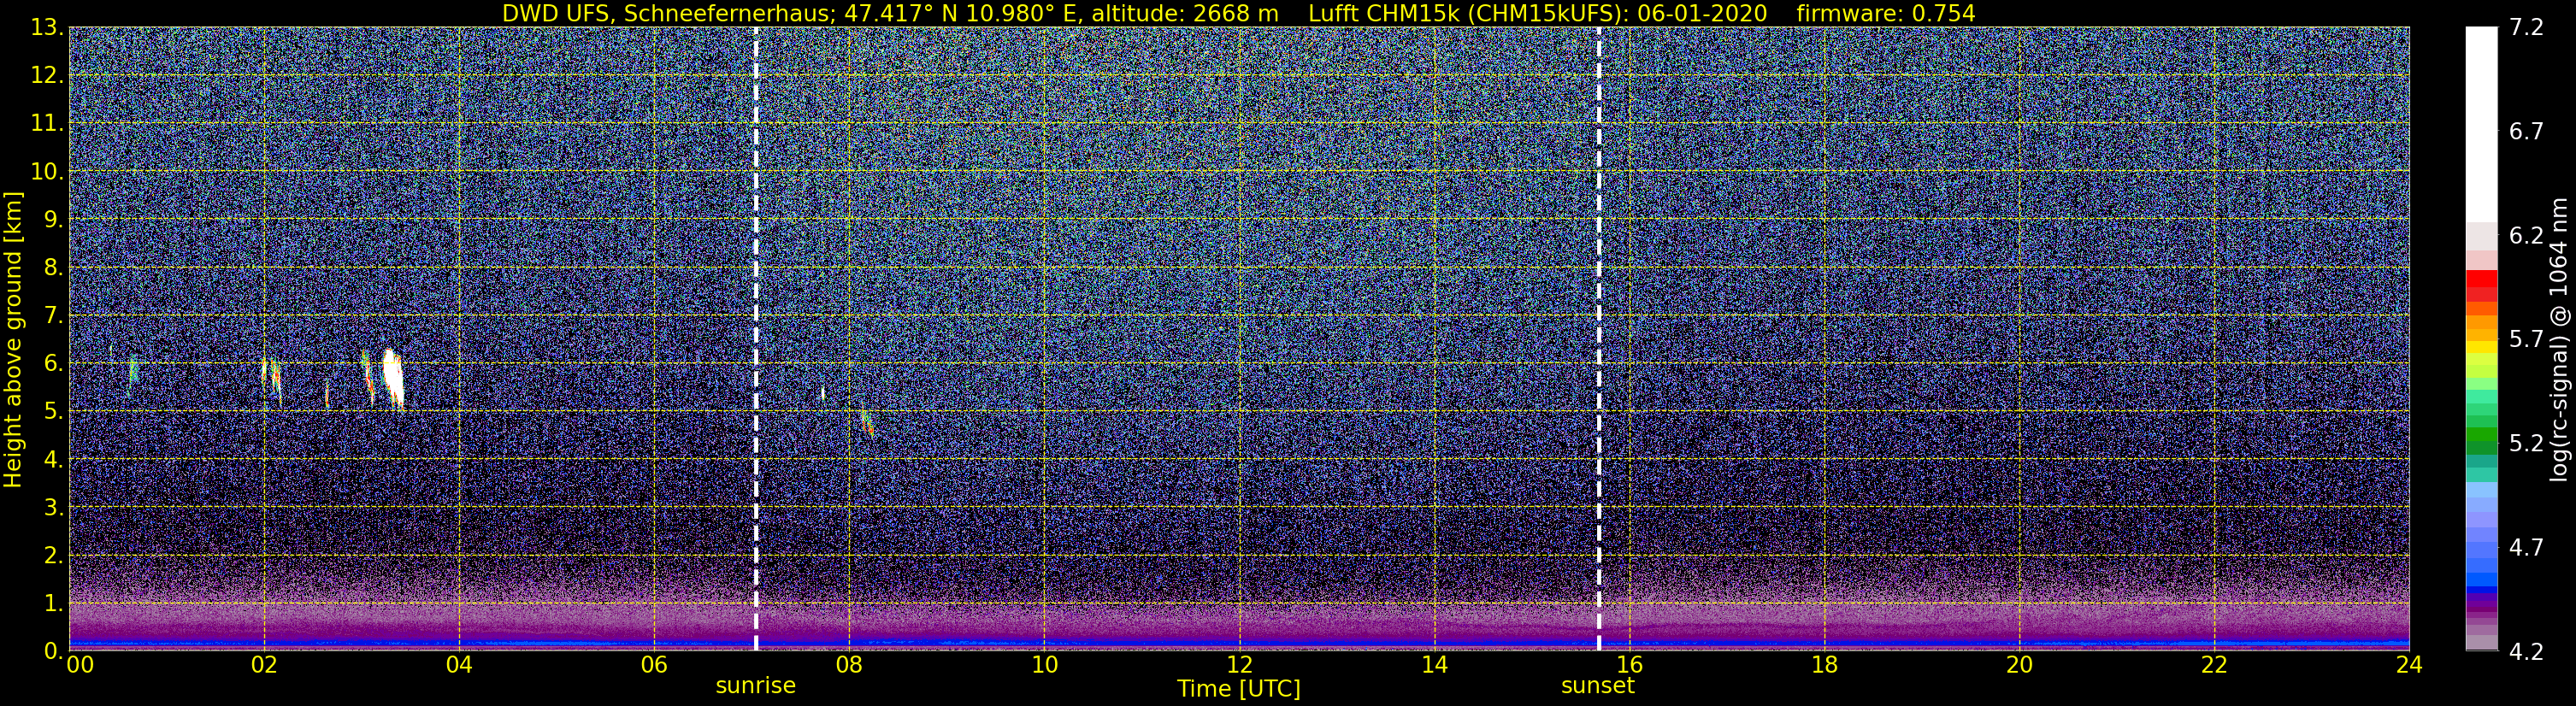Click the time axis tick '08'

[x=849, y=665]
